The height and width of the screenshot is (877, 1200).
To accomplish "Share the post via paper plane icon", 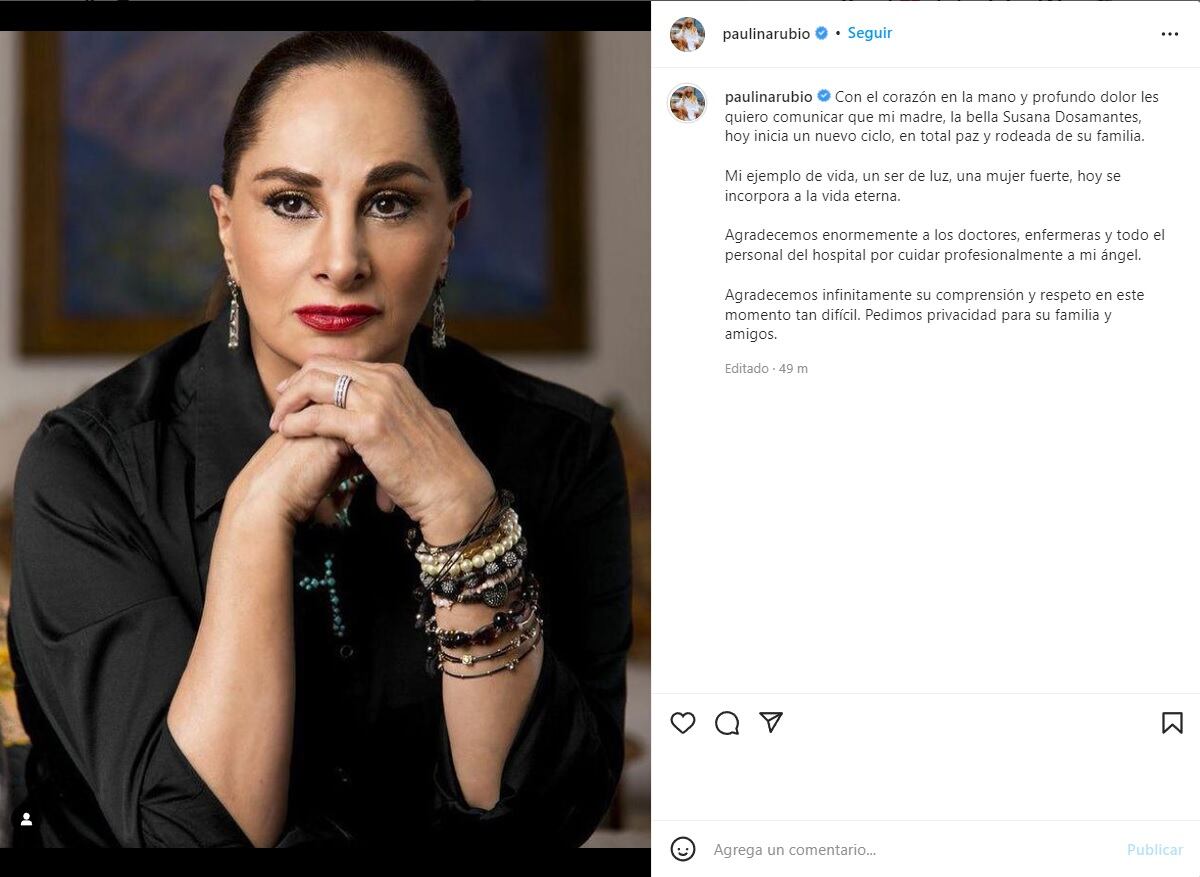I will [x=771, y=722].
